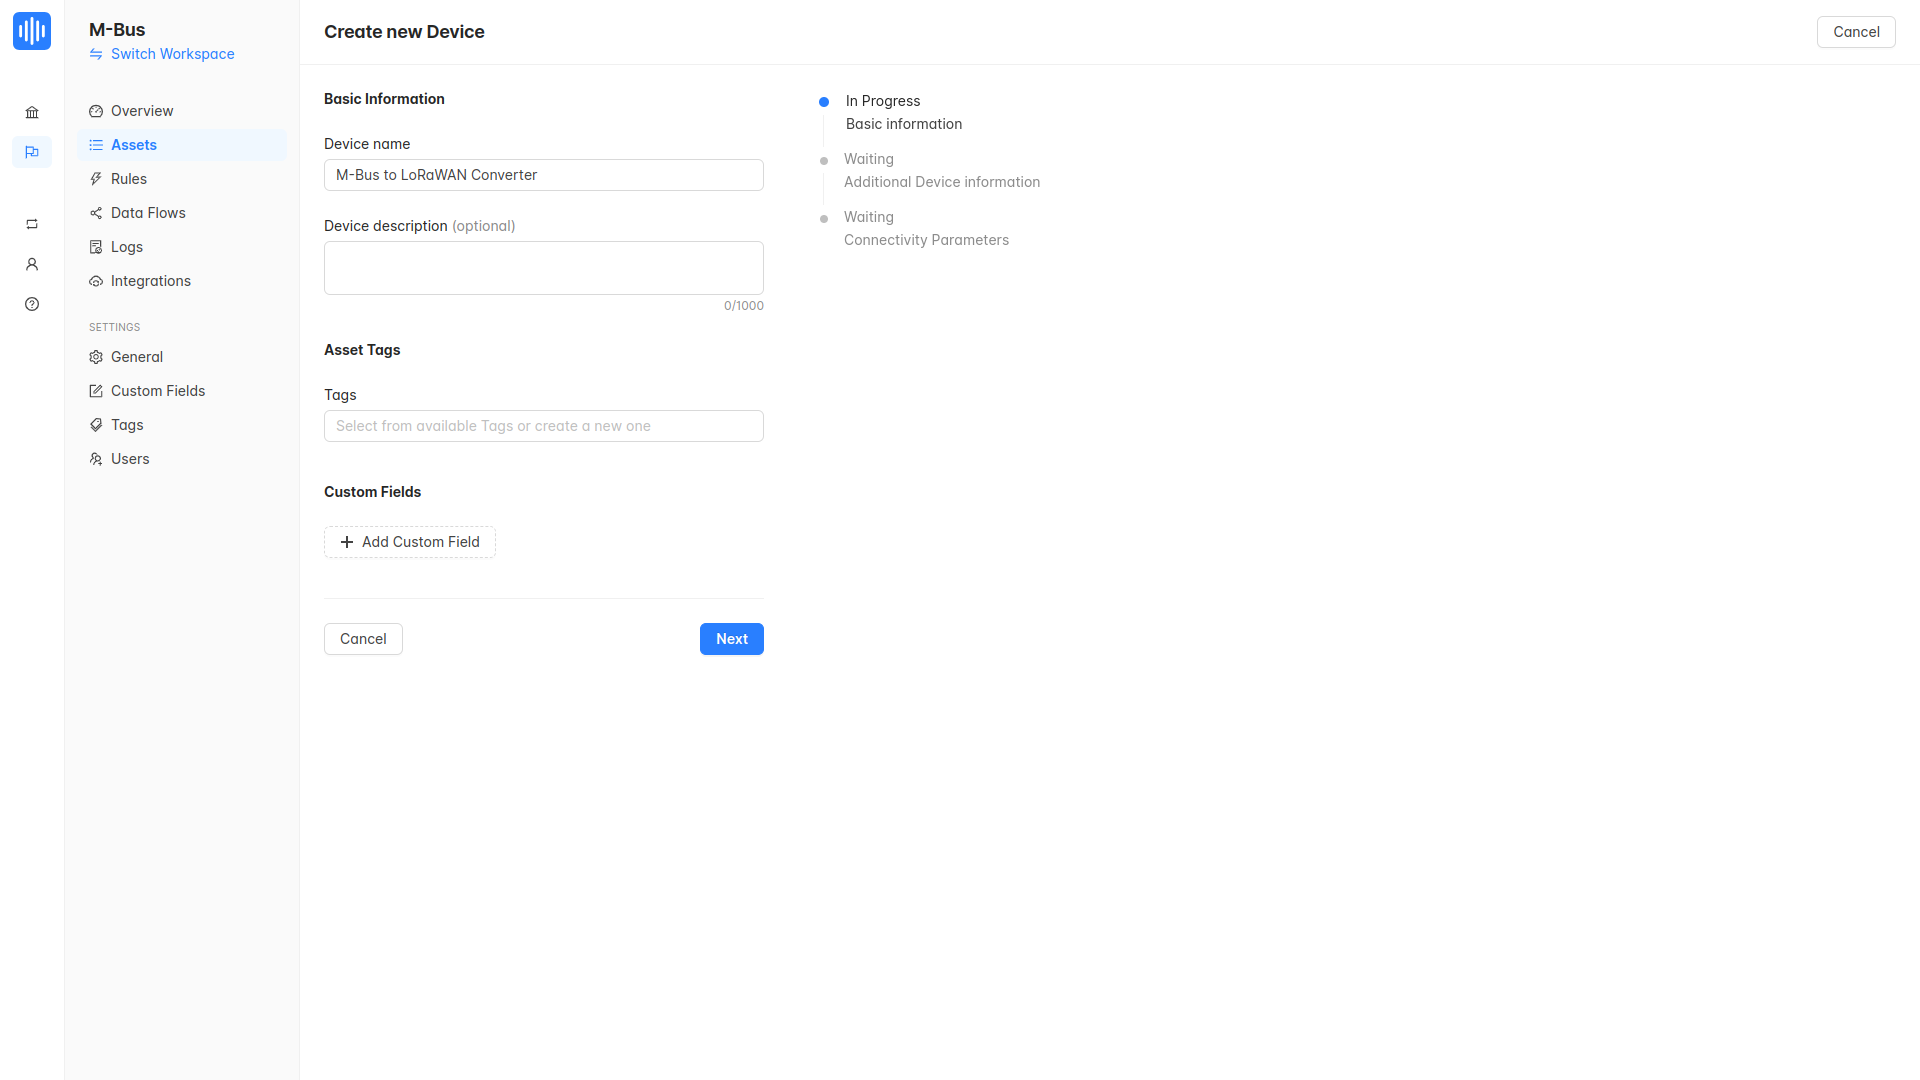Click the plus icon on Add Custom Field
The image size is (1920, 1080).
tap(347, 542)
